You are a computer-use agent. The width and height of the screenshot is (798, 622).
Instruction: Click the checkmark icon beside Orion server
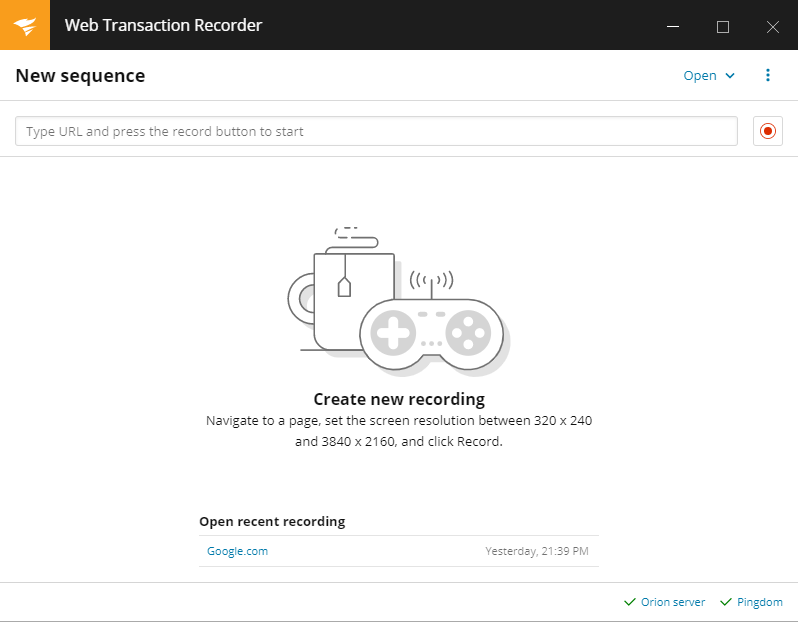point(629,602)
